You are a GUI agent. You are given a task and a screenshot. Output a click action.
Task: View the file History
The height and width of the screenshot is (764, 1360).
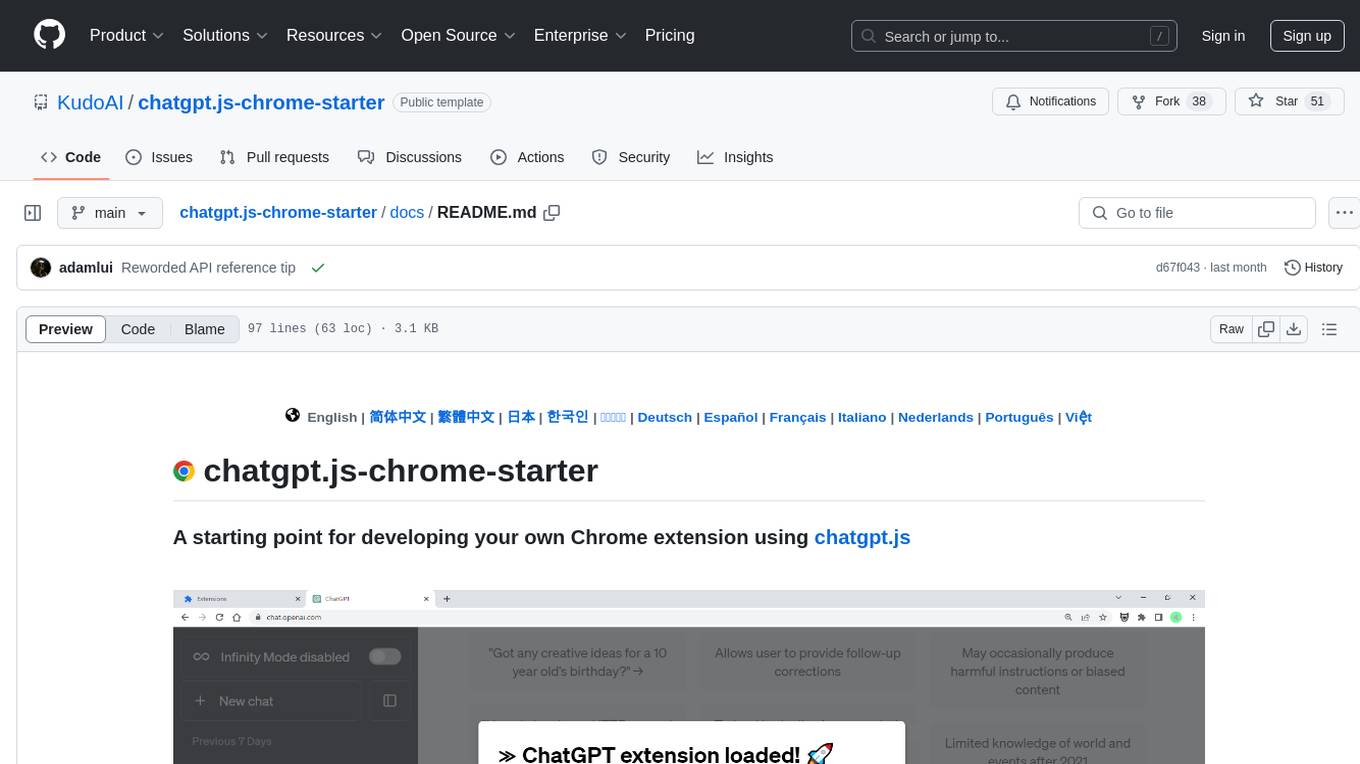pos(1313,268)
